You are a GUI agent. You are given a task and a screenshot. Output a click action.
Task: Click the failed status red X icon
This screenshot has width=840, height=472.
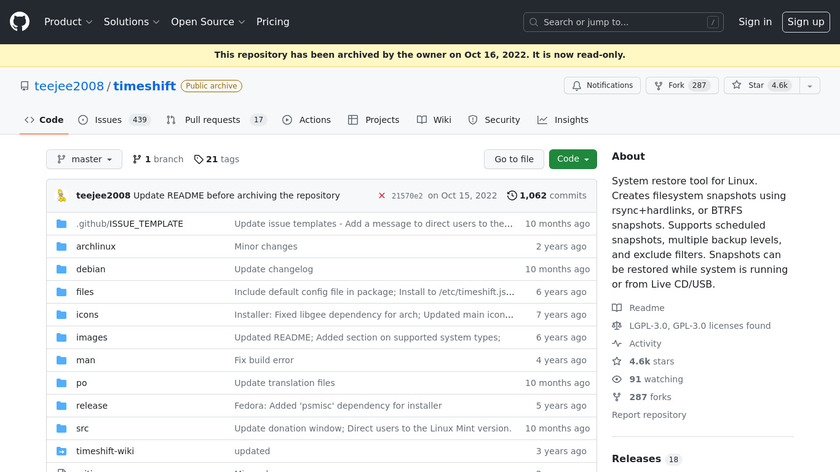381,196
